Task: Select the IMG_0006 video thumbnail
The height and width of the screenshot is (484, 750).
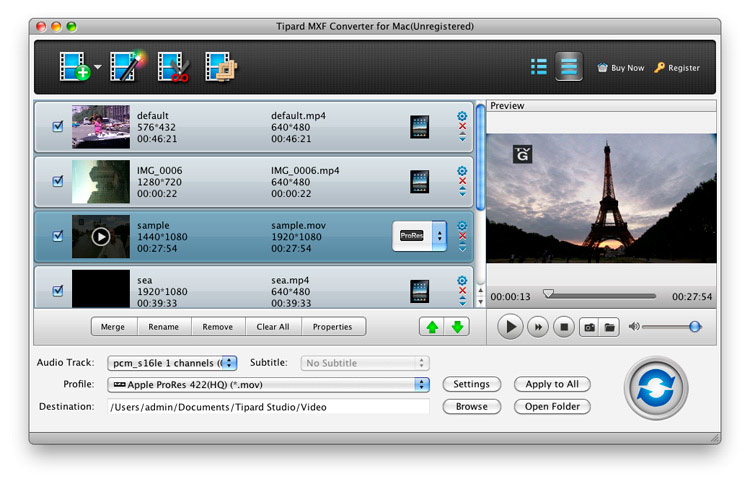Action: coord(101,182)
